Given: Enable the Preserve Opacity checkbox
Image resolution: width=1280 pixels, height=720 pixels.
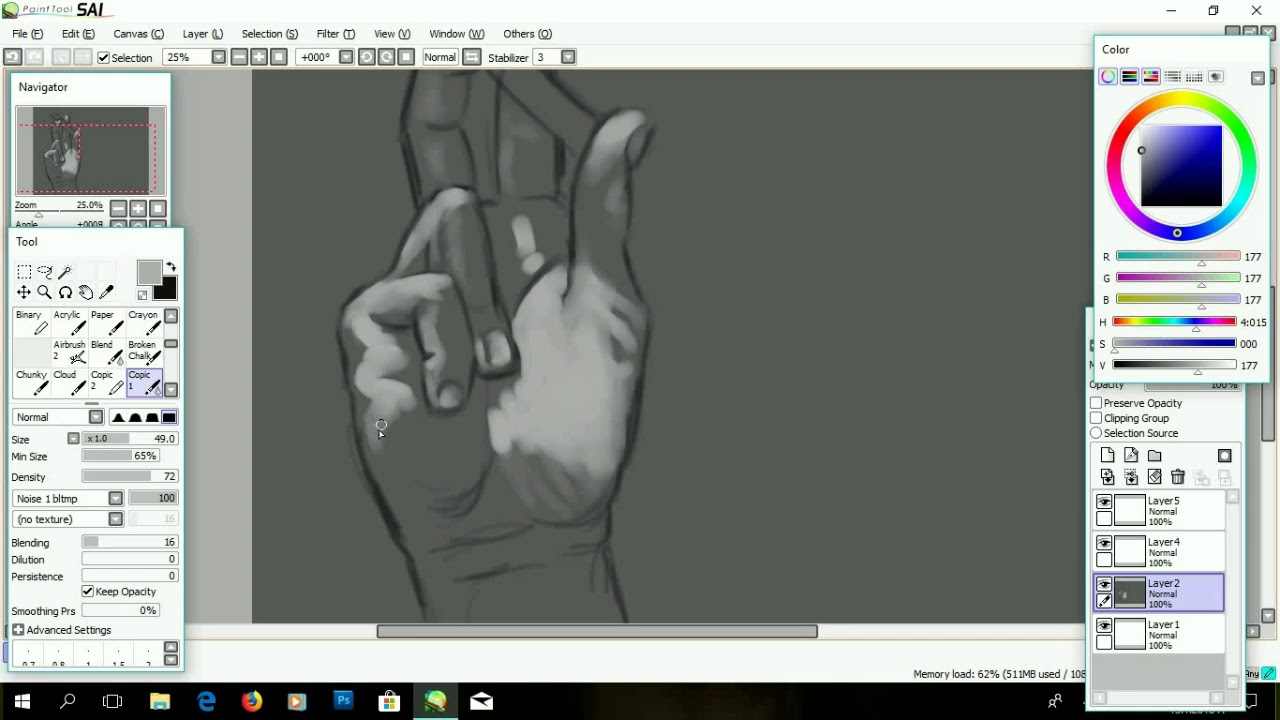Looking at the screenshot, I should [1096, 403].
